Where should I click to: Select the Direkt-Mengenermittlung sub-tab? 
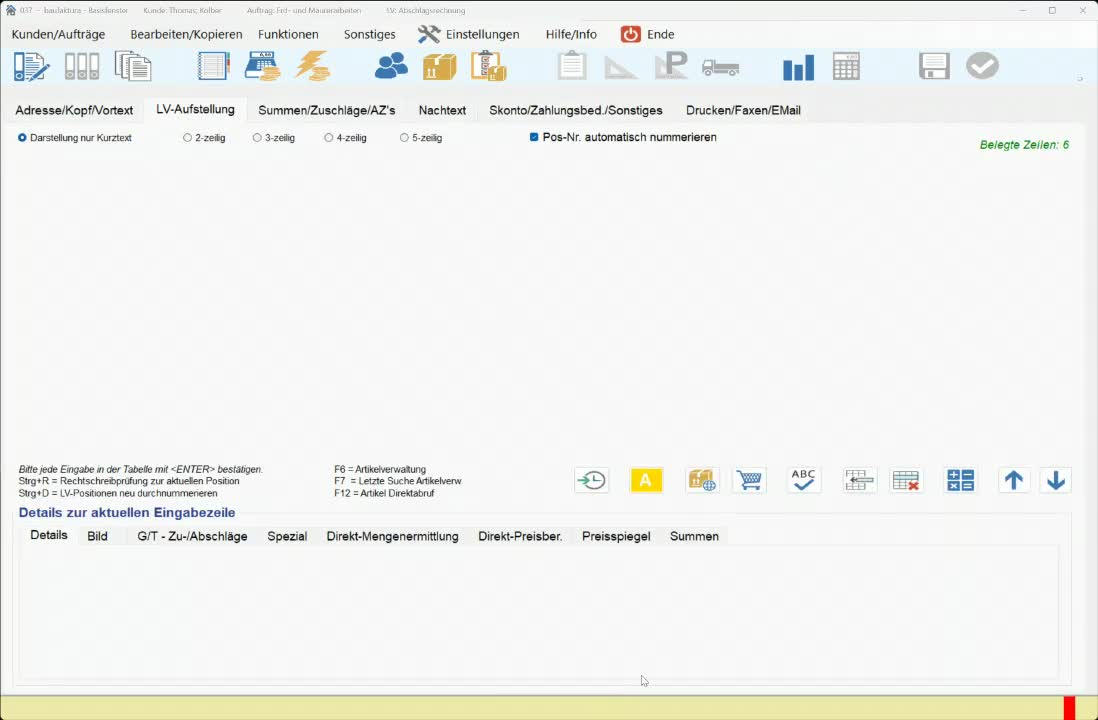[x=393, y=536]
